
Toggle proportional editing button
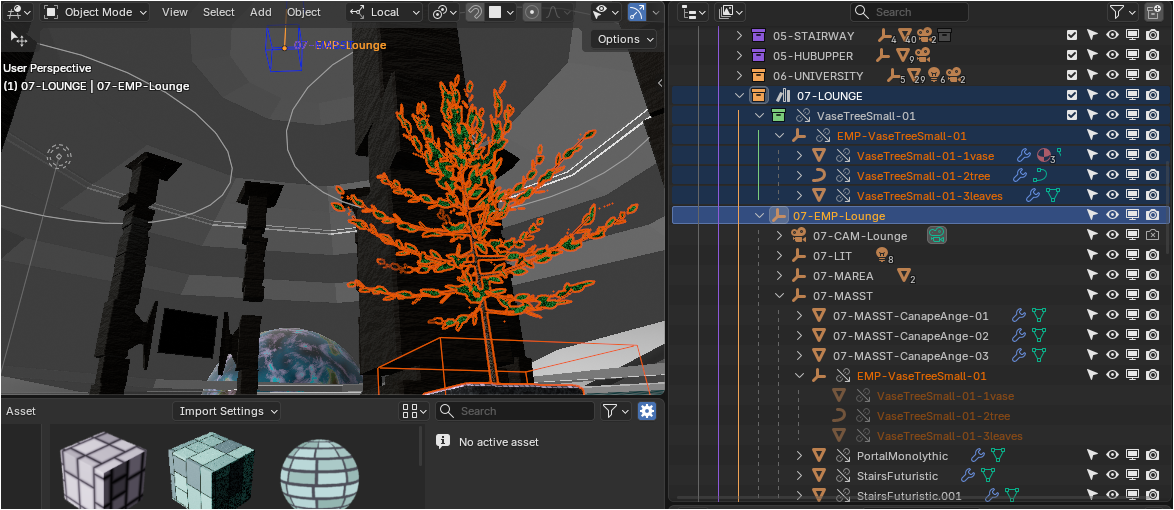coord(532,12)
